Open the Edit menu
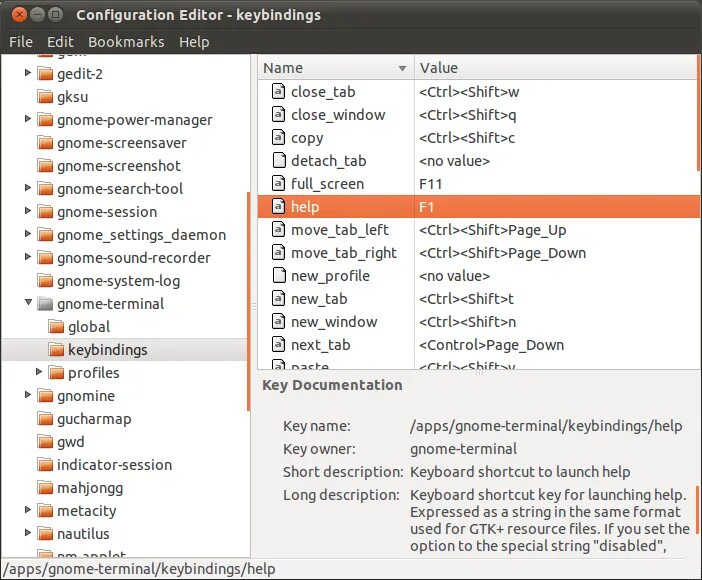Viewport: 702px width, 580px height. (60, 42)
